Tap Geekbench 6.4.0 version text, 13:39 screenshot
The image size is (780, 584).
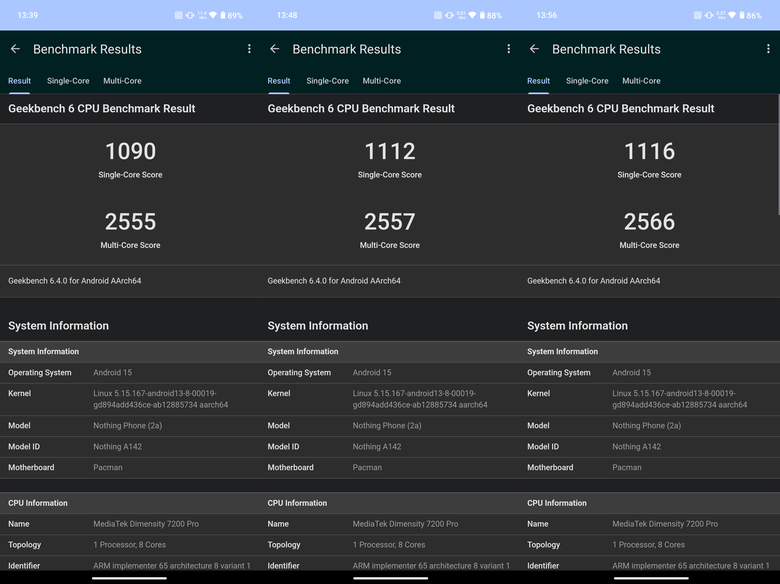coord(75,281)
